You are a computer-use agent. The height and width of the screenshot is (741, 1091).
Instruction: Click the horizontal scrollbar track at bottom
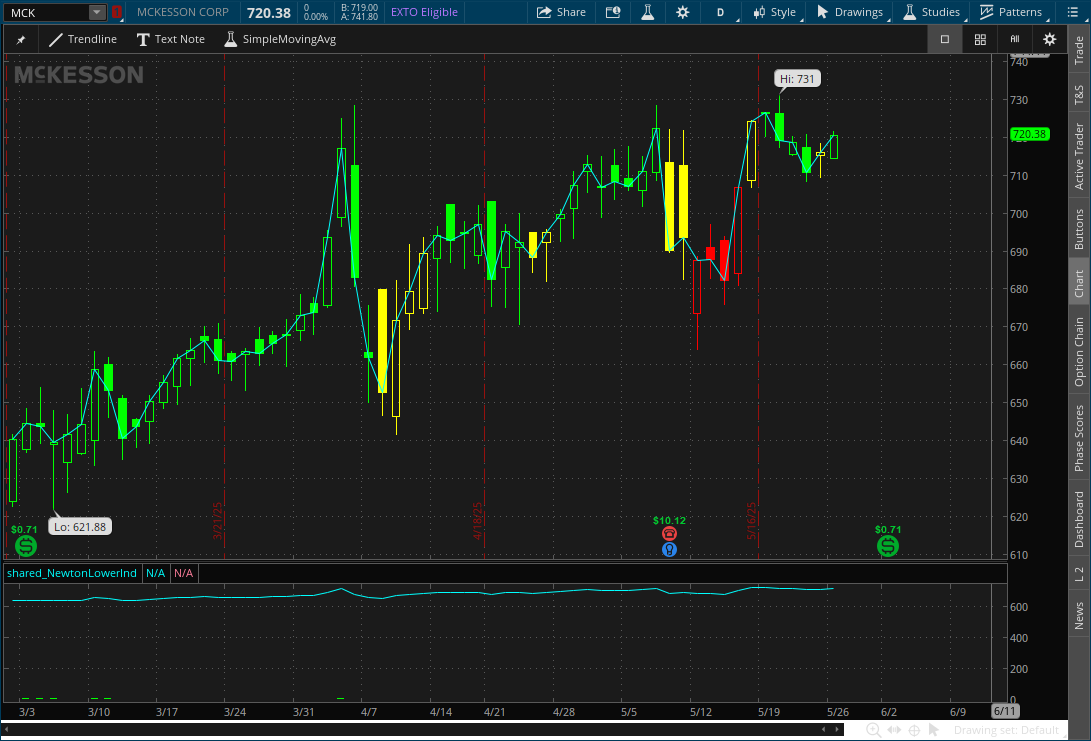[424, 730]
